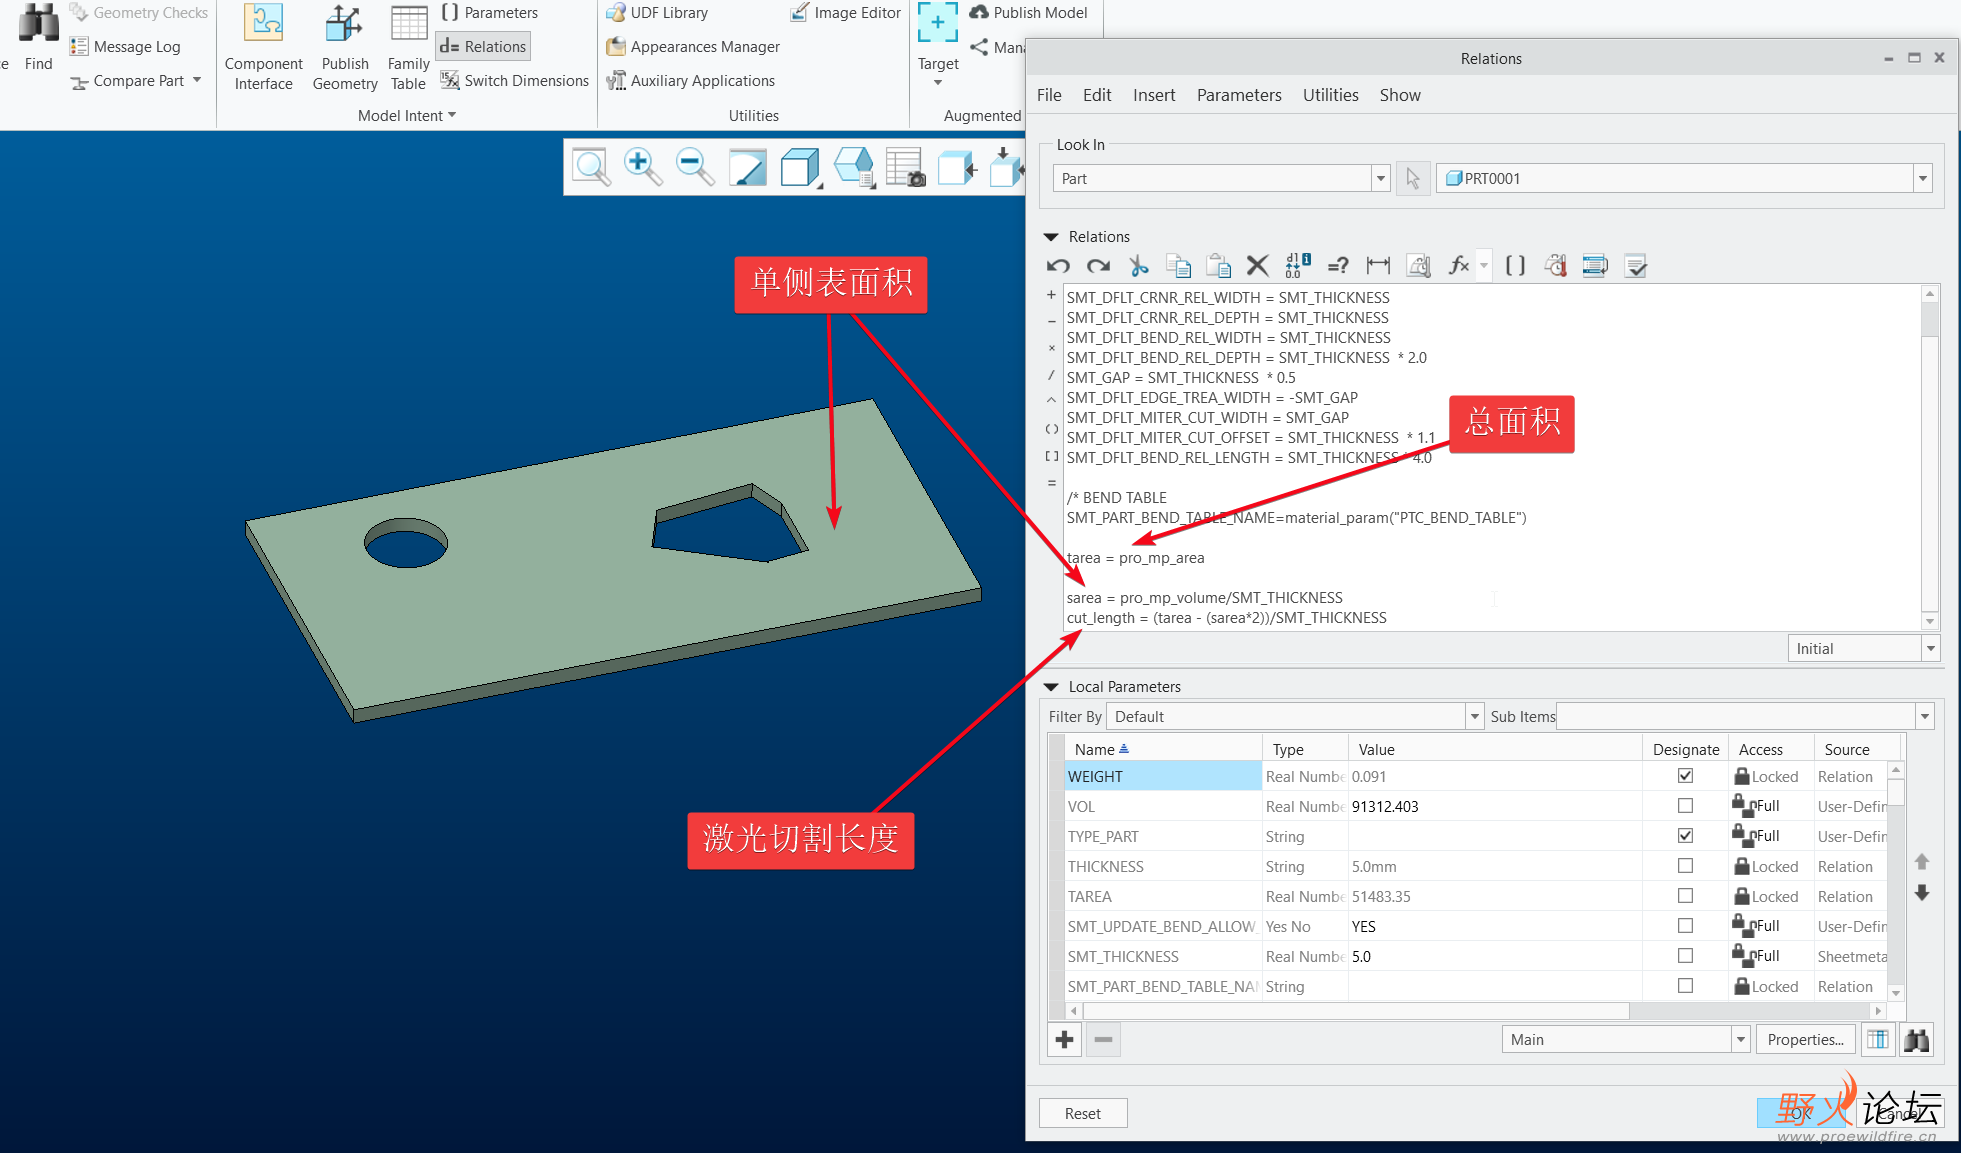Screen dimensions: 1961x1153
Task: Click the Properties... button
Action: point(1805,1040)
